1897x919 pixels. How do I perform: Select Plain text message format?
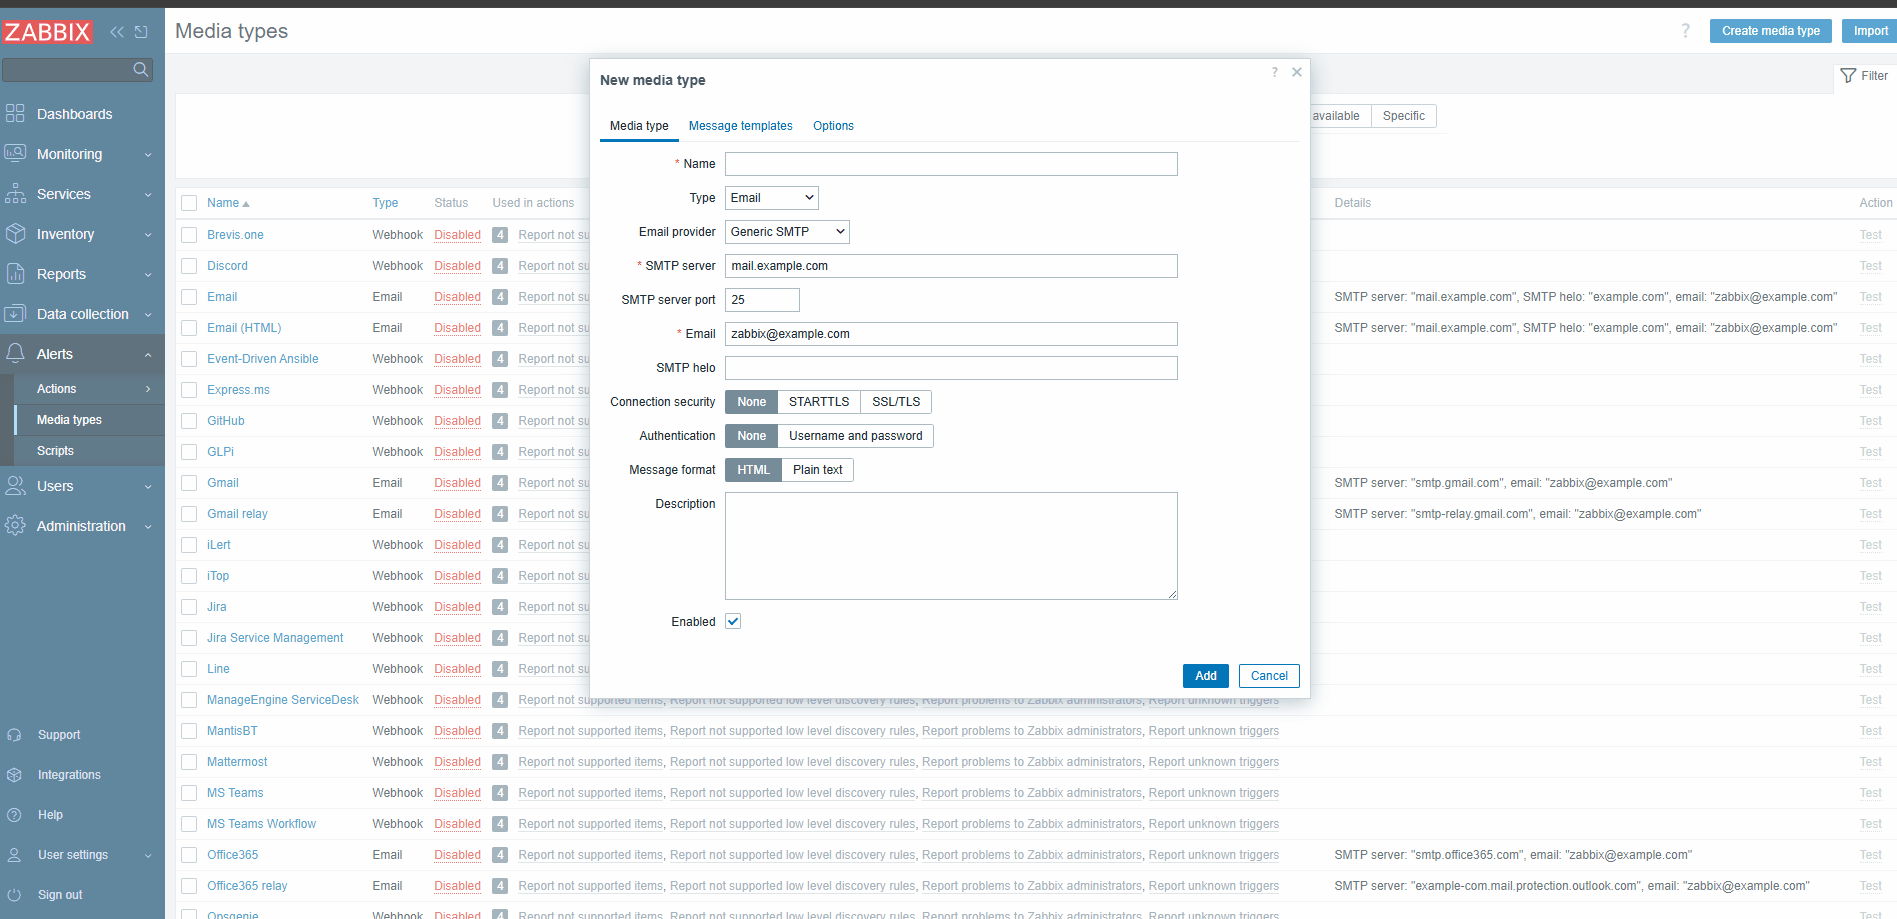click(x=817, y=470)
